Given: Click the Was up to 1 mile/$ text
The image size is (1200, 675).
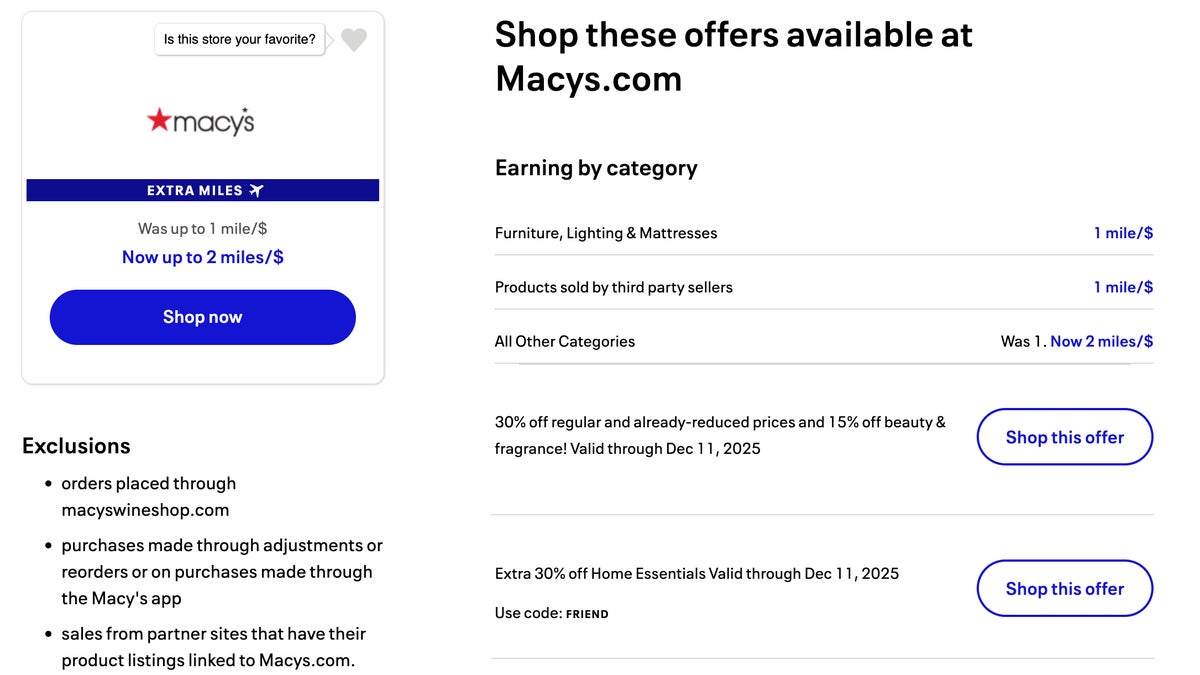Looking at the screenshot, I should point(202,228).
